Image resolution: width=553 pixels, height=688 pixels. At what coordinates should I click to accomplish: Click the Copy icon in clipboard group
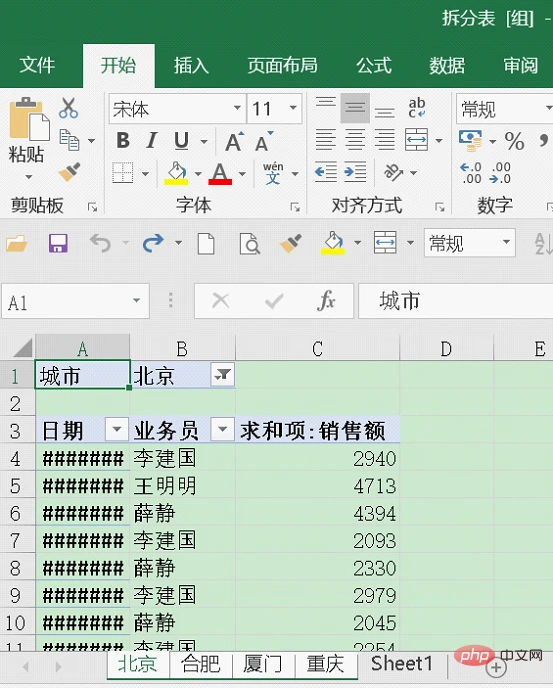pos(69,140)
